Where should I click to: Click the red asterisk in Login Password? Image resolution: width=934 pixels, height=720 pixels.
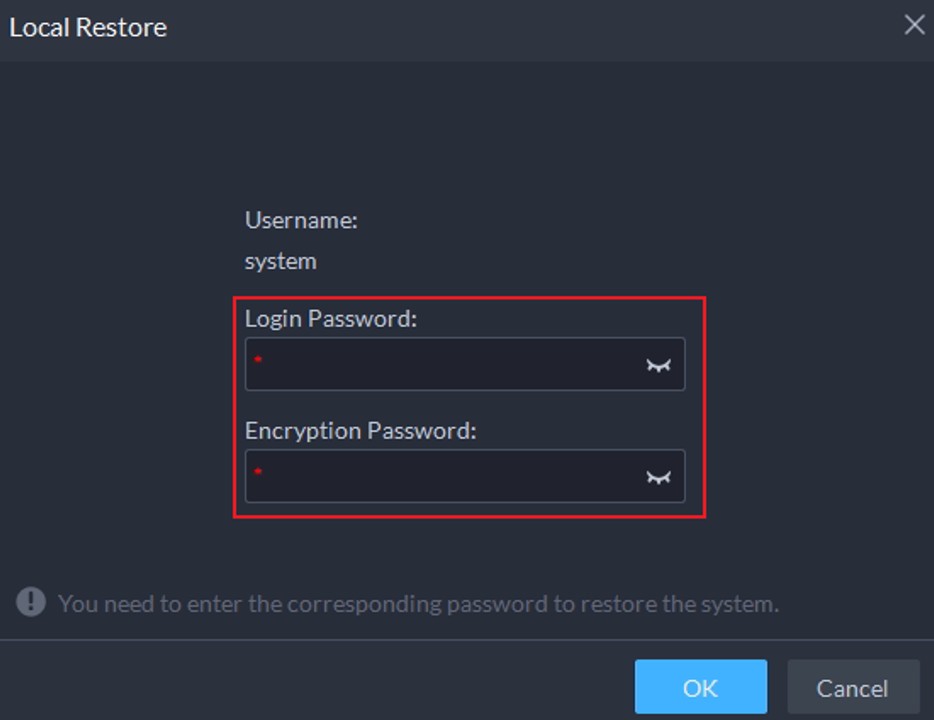[258, 360]
